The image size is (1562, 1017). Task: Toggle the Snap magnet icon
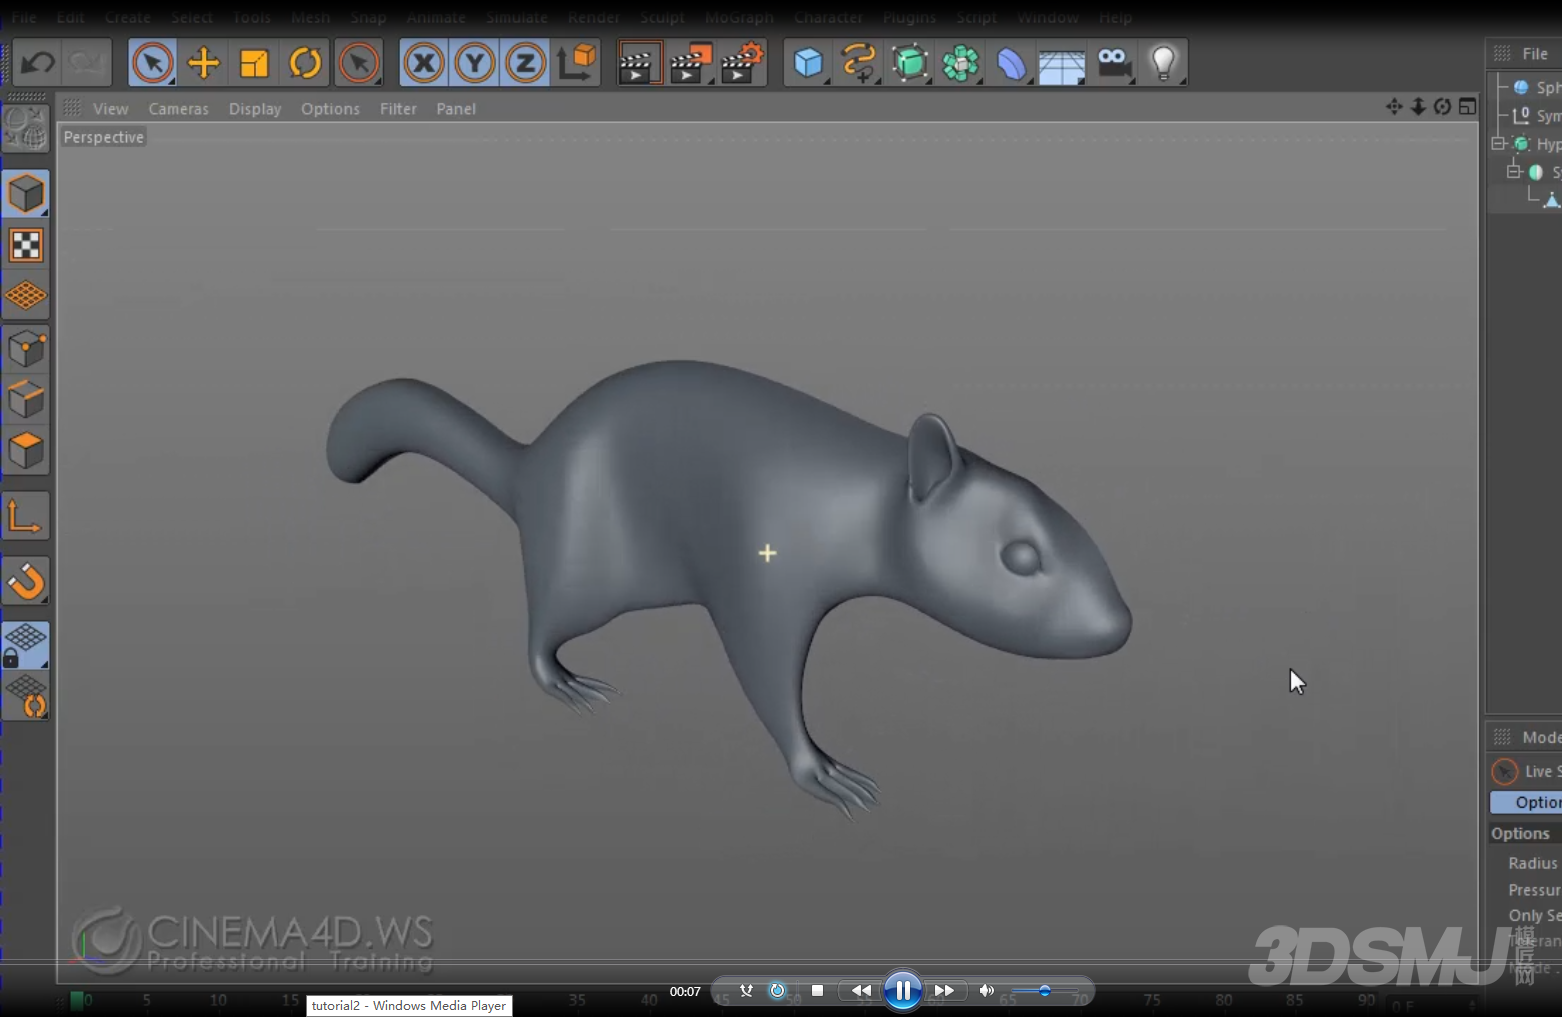click(26, 581)
